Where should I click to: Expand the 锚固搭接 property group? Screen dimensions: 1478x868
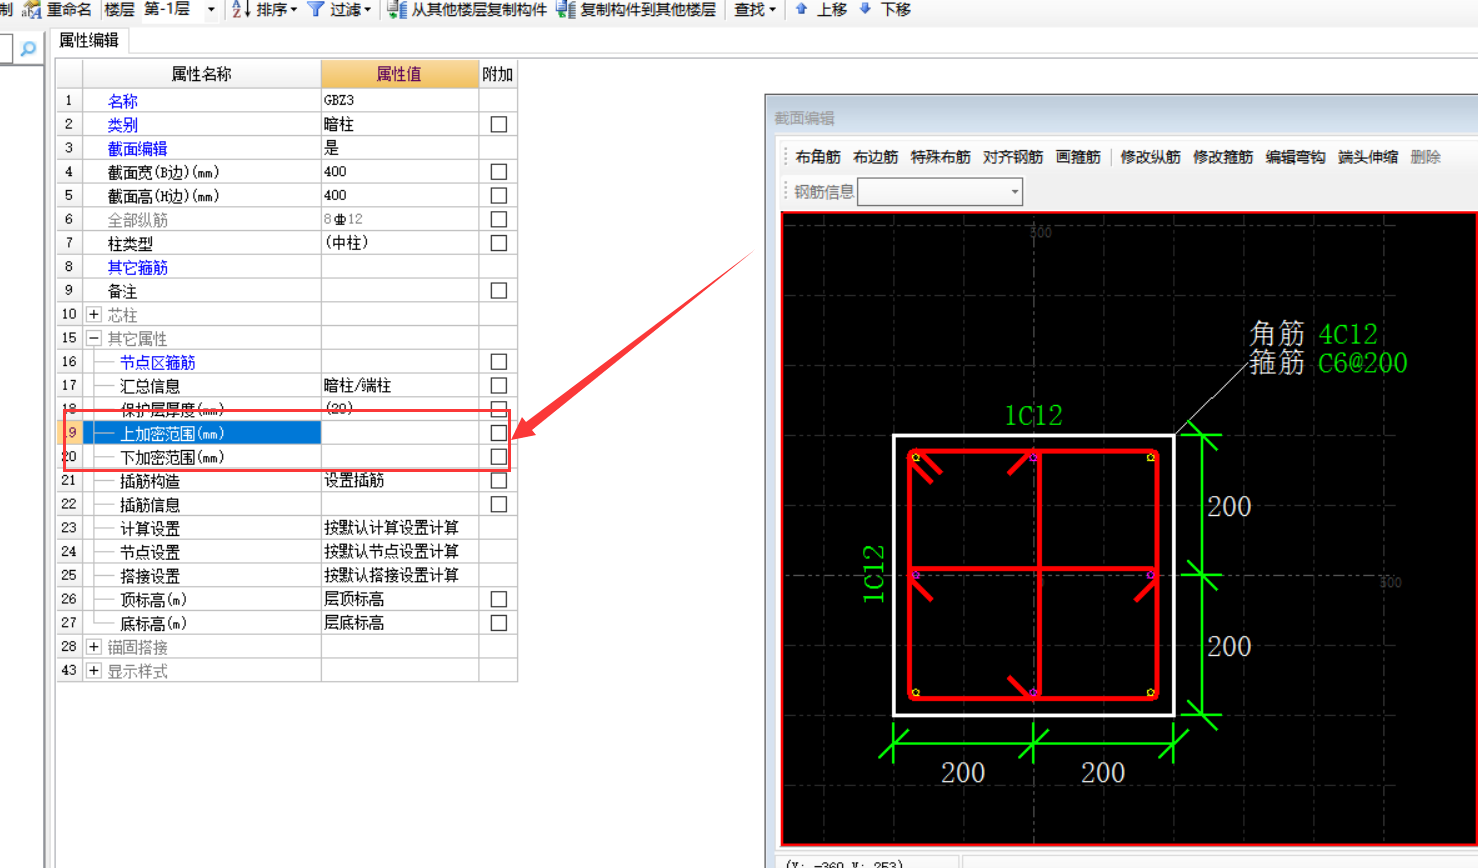tap(94, 647)
